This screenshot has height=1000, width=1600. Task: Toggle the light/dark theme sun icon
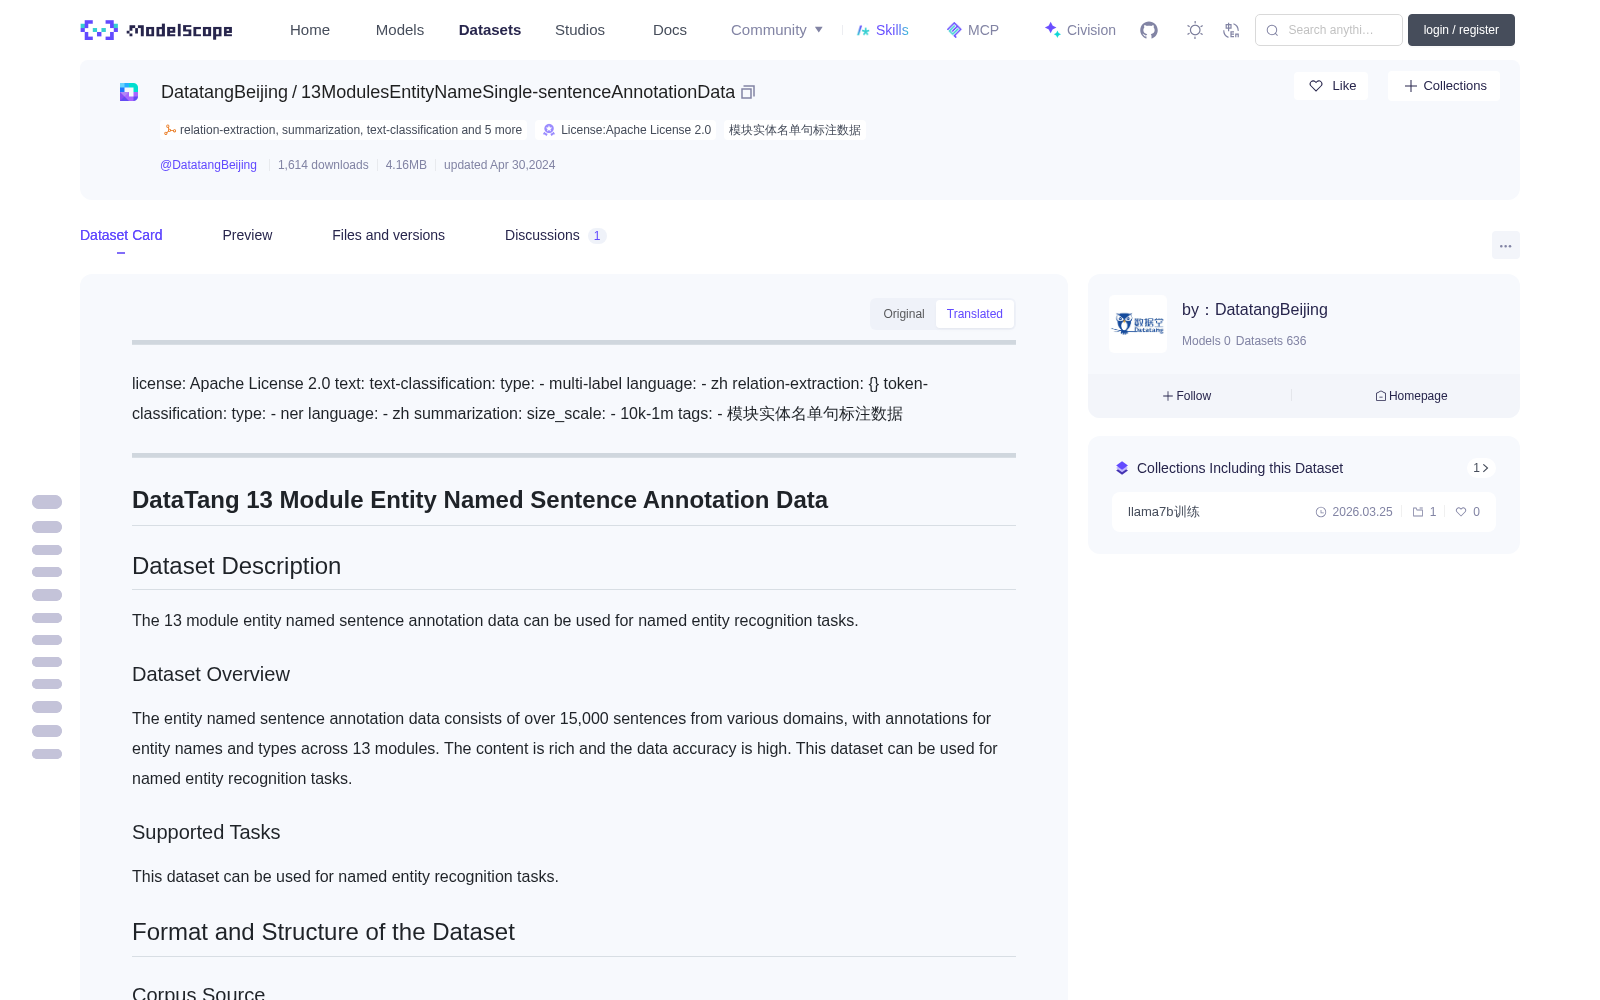1195,30
